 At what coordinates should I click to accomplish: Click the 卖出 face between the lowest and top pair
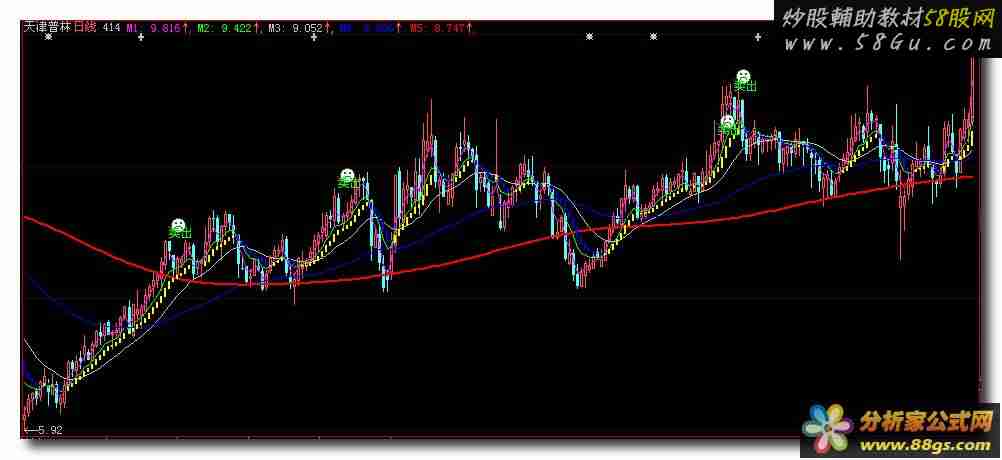pyautogui.click(x=347, y=175)
